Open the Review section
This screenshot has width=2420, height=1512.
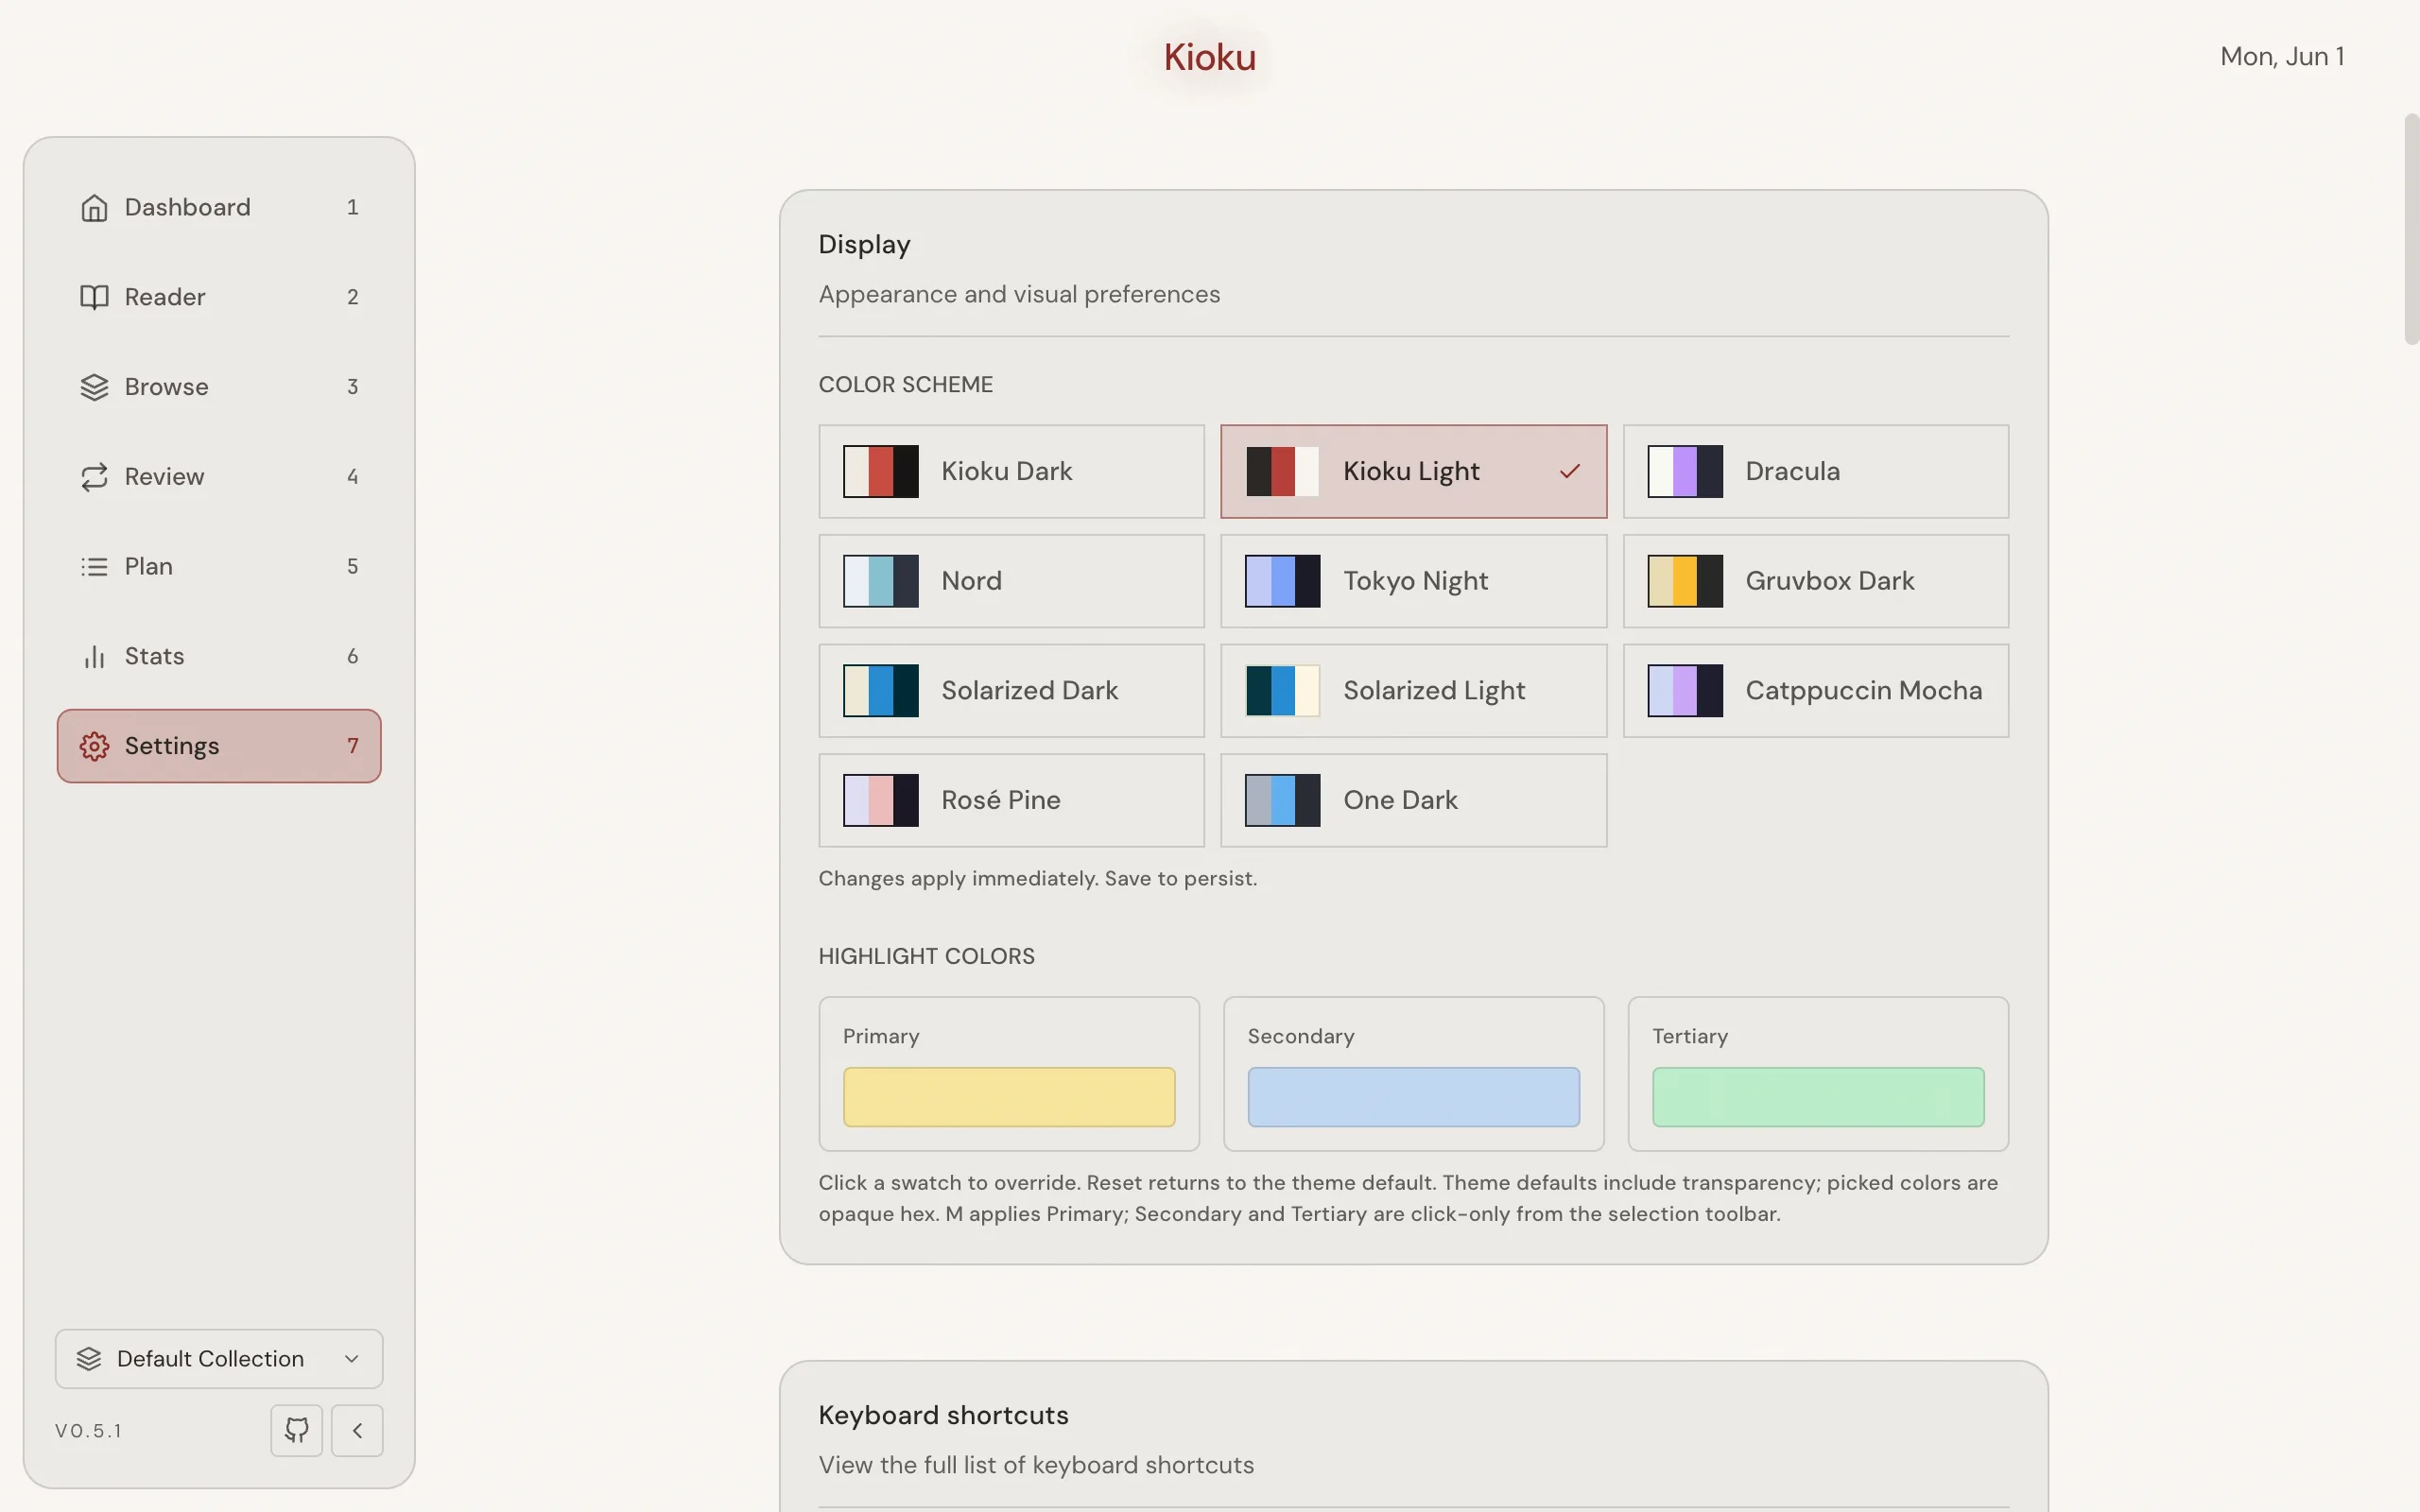point(219,477)
